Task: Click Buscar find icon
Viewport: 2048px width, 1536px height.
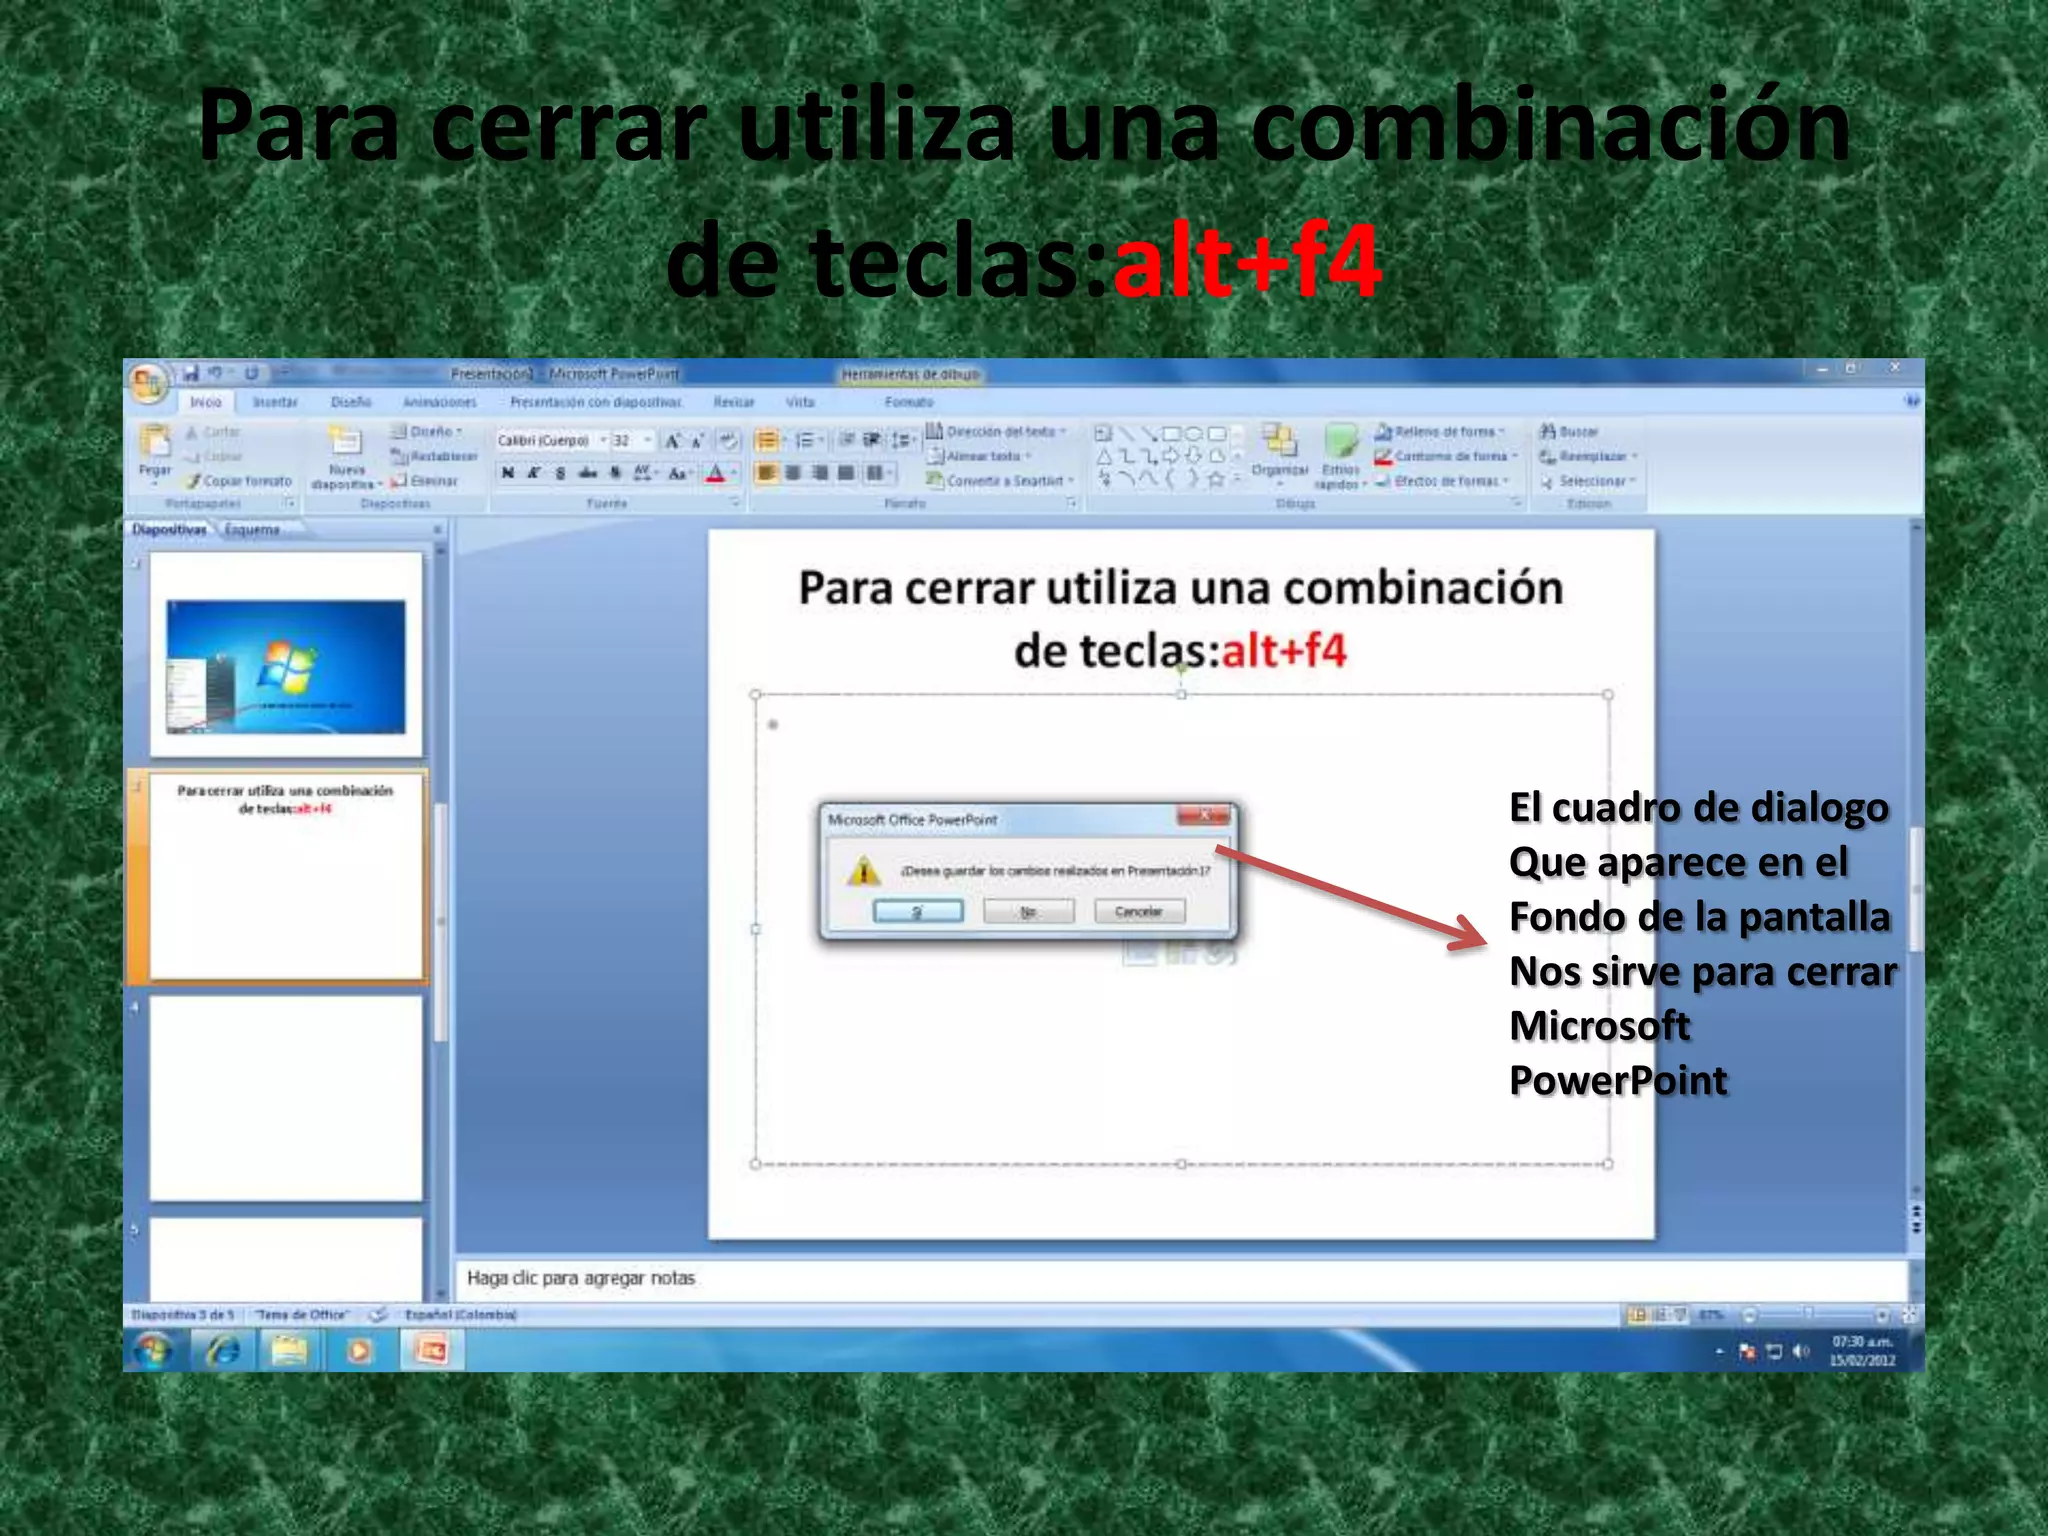Action: 1568,431
